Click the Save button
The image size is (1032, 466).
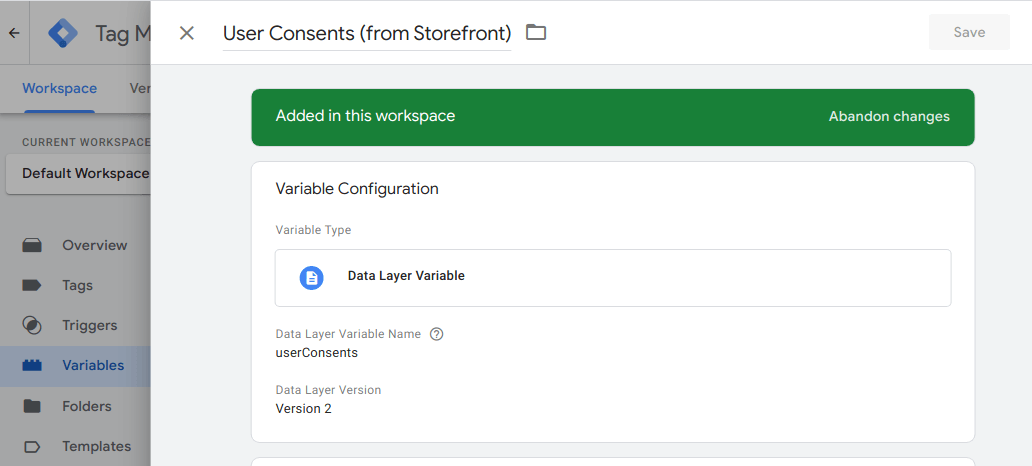969,32
